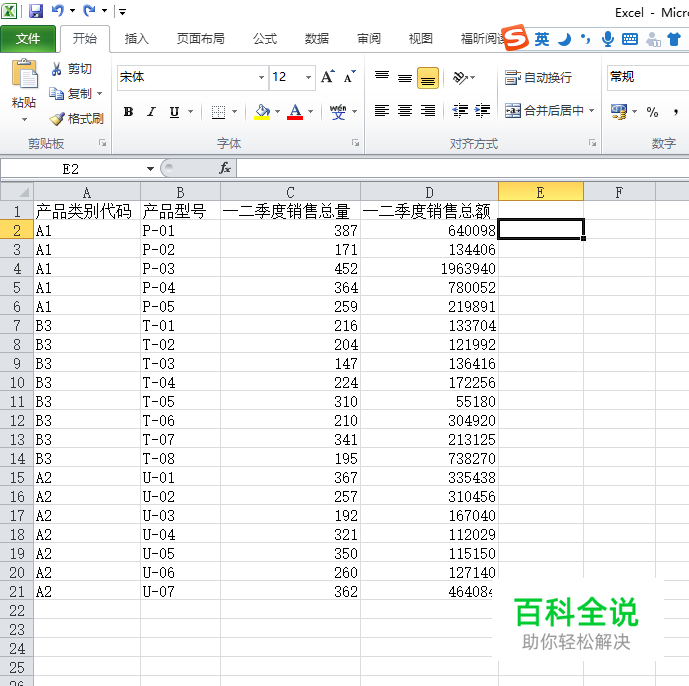This screenshot has height=686, width=689.
Task: Click the Save icon in quick access toolbar
Action: 36,11
